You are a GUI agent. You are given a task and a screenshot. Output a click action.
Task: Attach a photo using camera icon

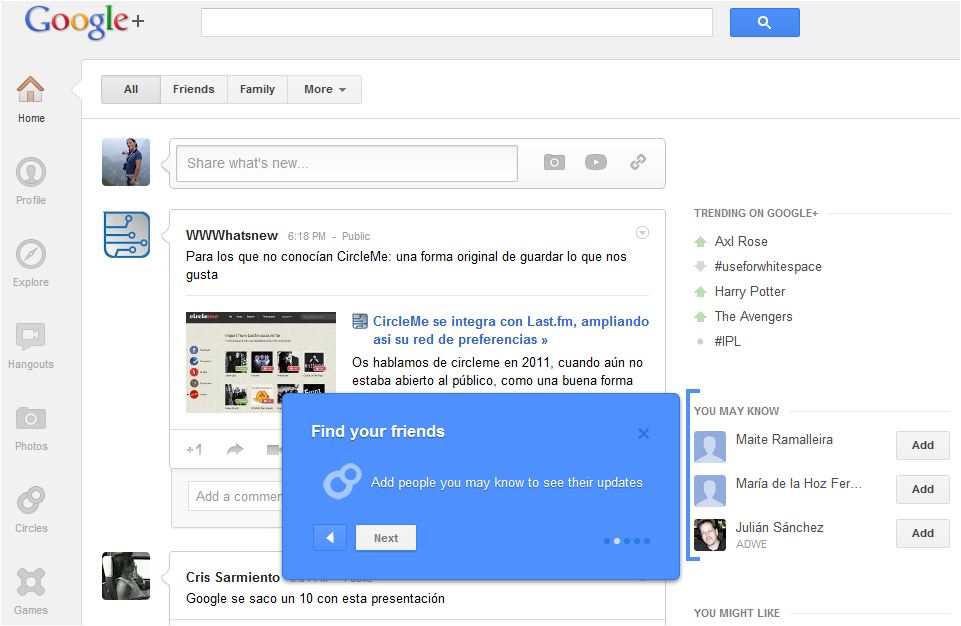[554, 162]
